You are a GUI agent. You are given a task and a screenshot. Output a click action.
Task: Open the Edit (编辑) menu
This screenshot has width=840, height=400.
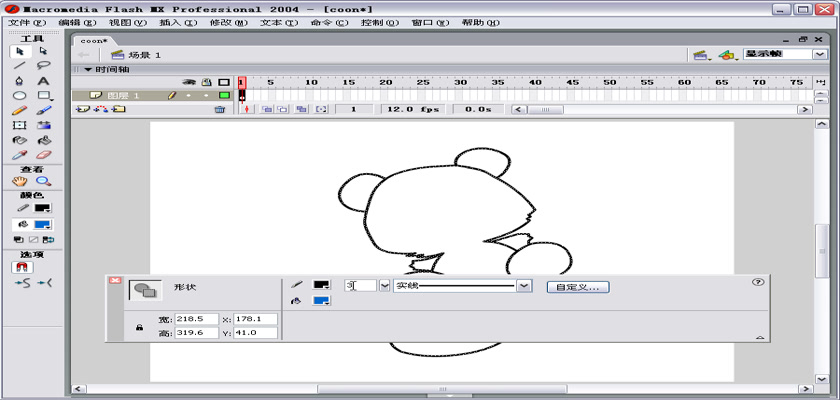[x=78, y=23]
